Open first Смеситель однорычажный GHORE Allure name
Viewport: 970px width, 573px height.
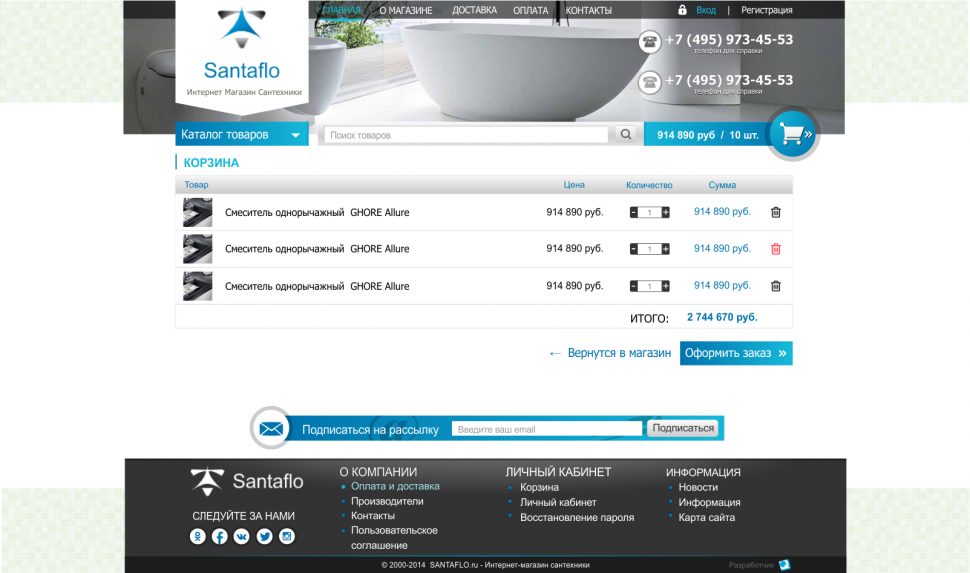tap(317, 212)
